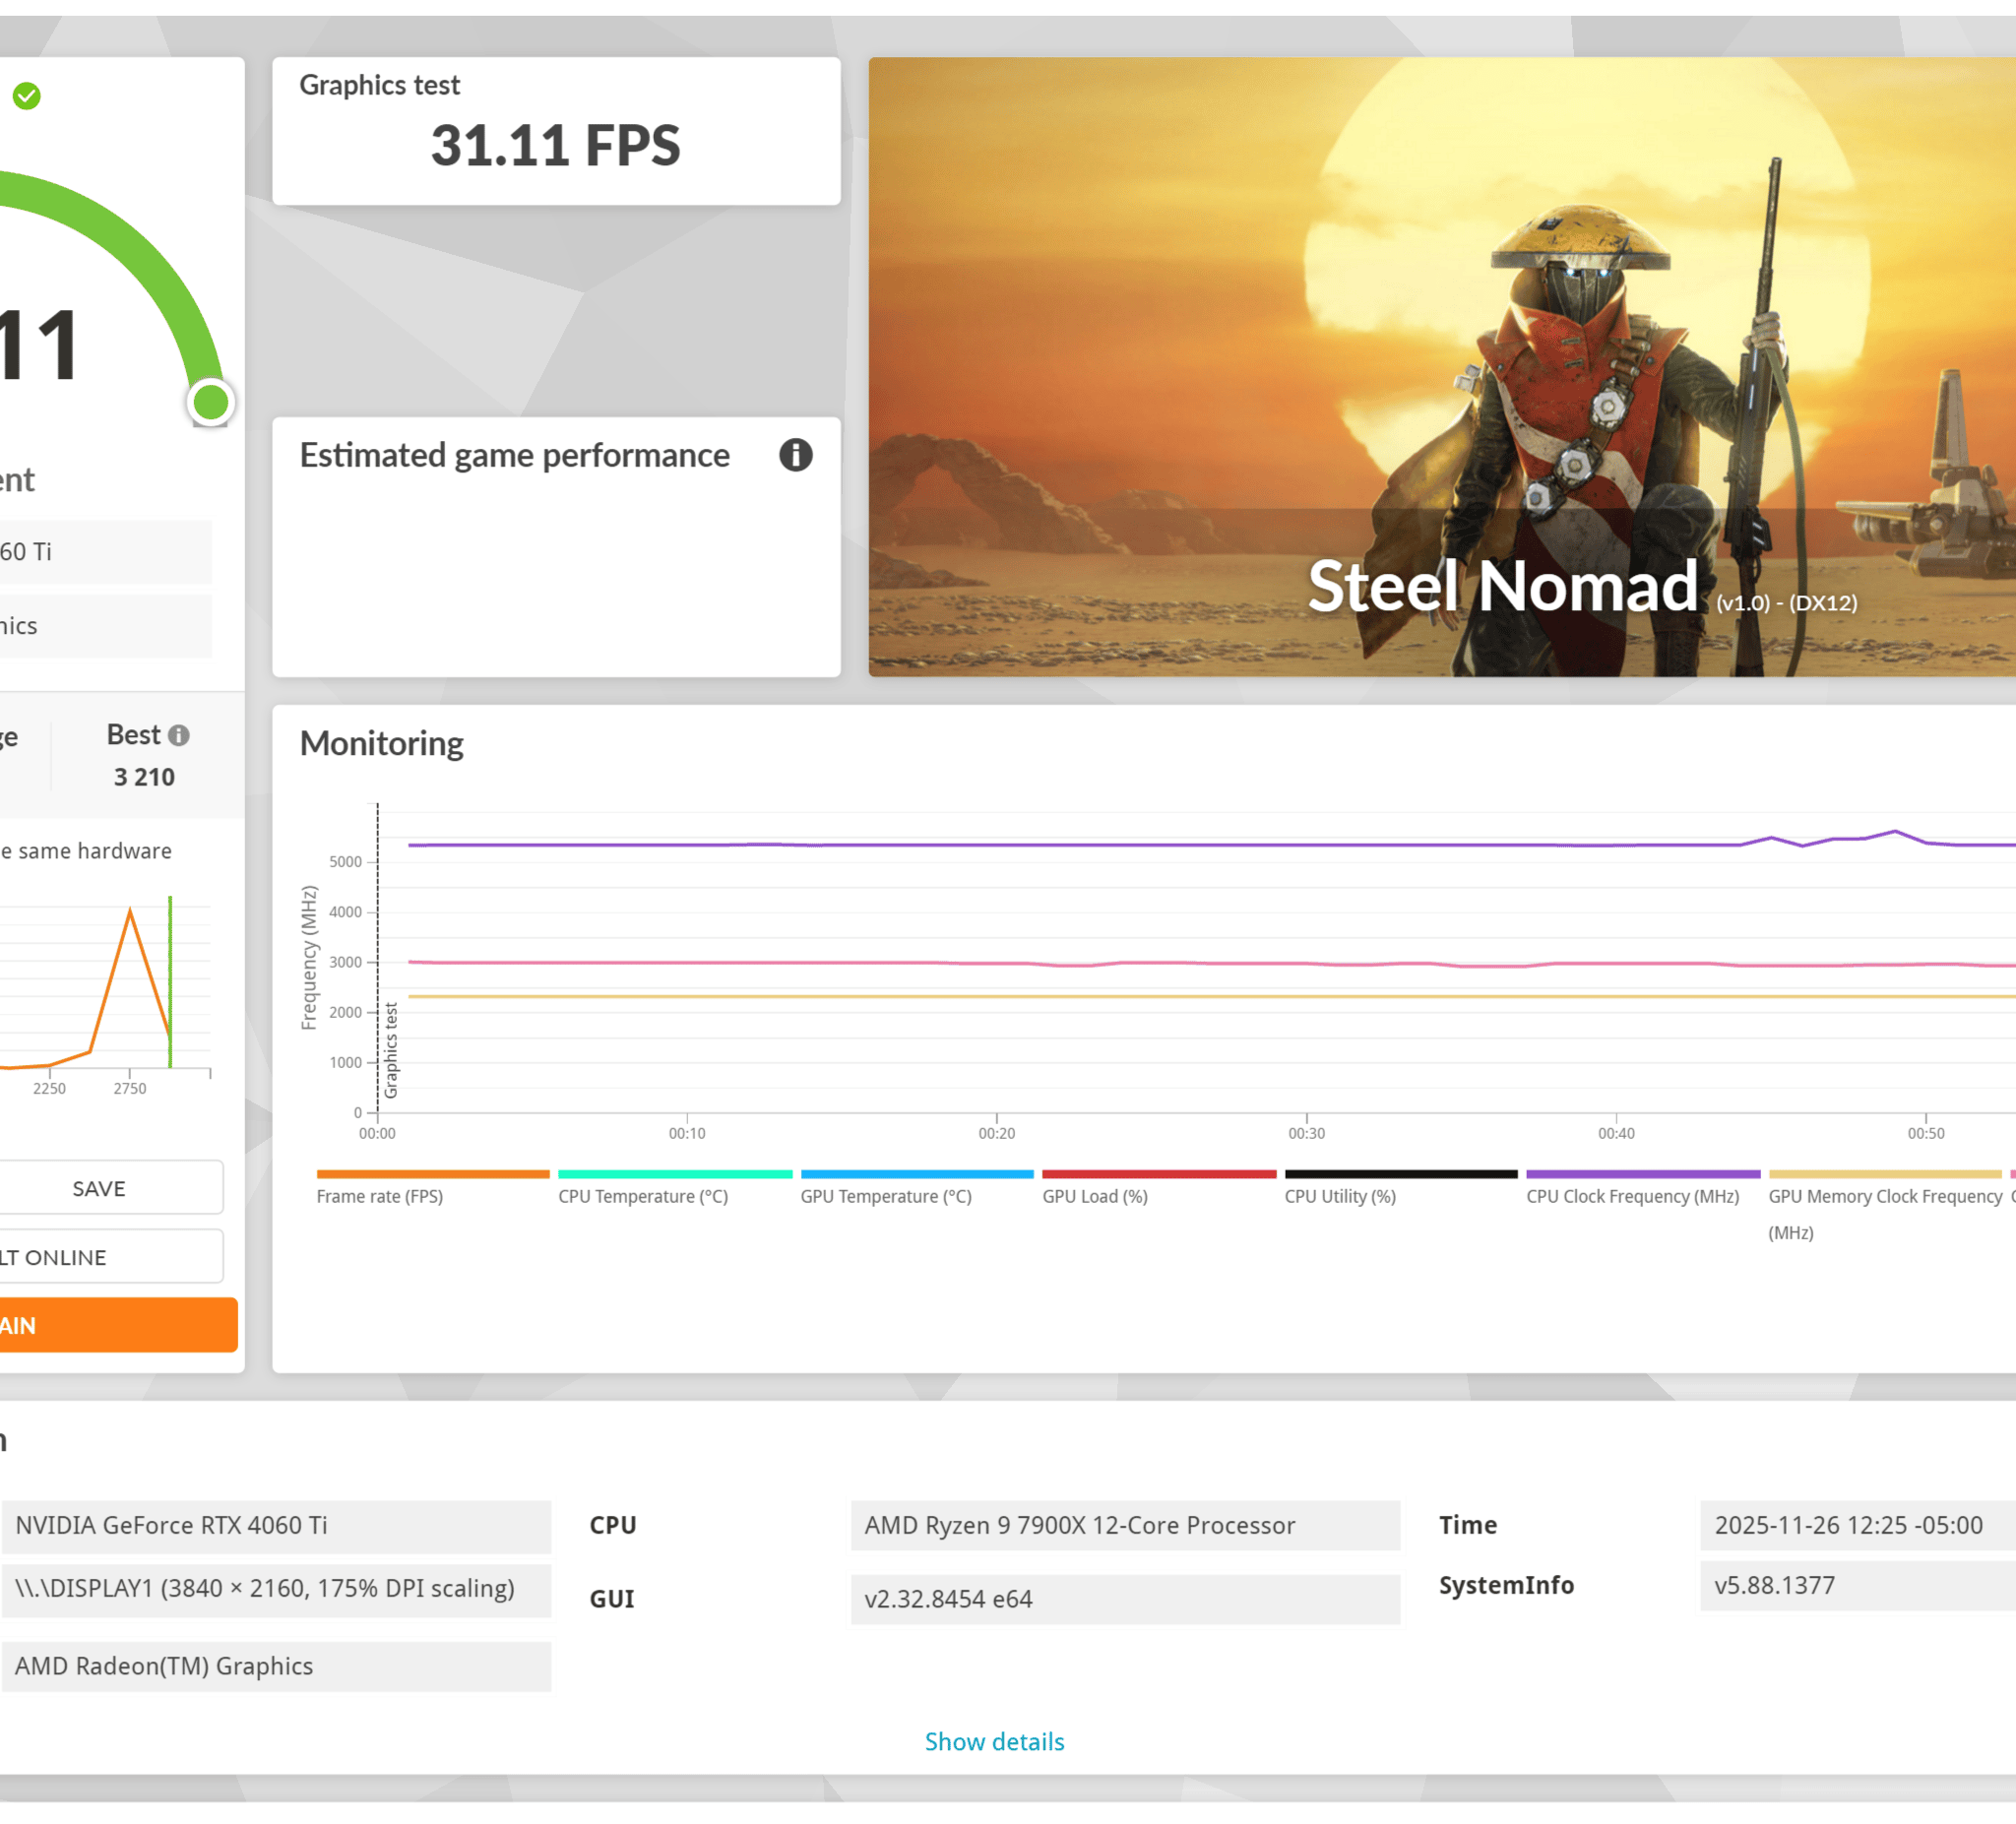The width and height of the screenshot is (2016, 1824).
Task: Click the green validation checkmark icon
Action: click(x=27, y=96)
